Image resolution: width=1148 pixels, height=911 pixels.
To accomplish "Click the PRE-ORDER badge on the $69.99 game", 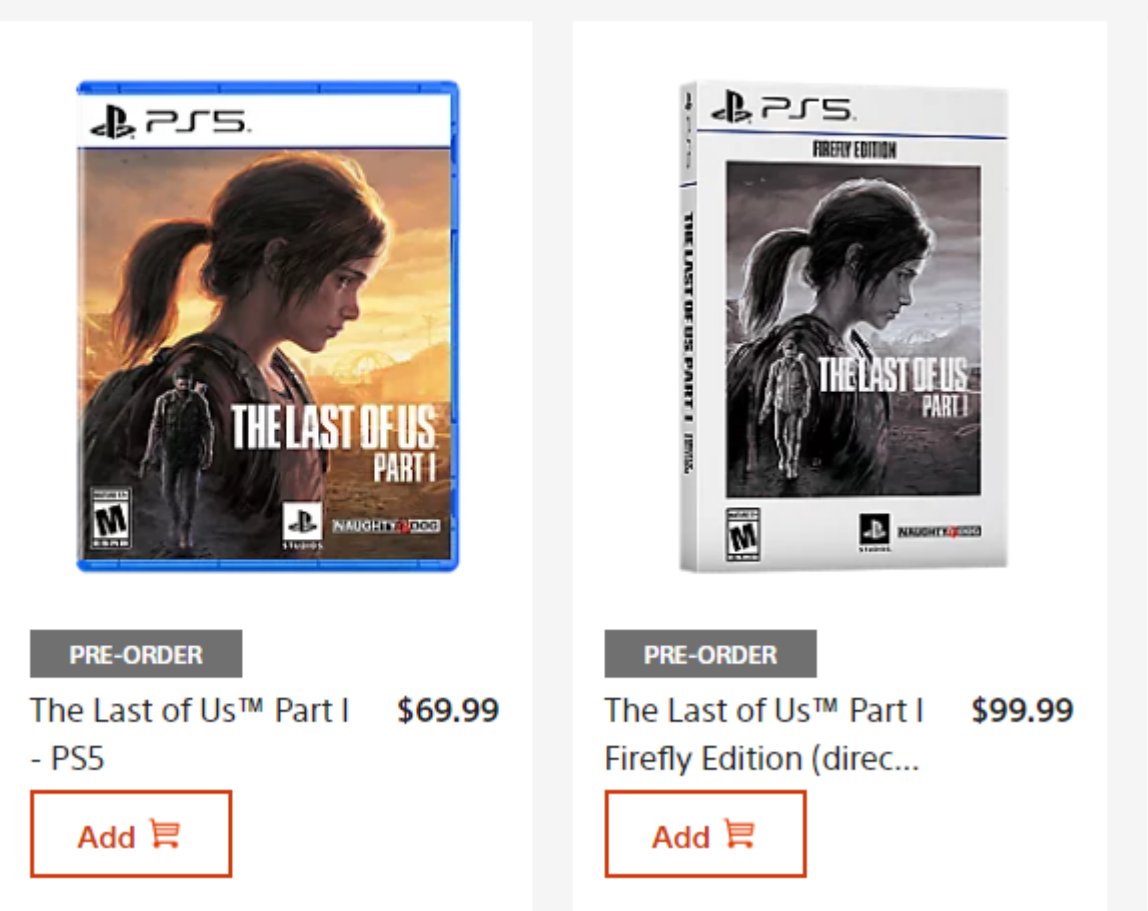I will coord(136,654).
